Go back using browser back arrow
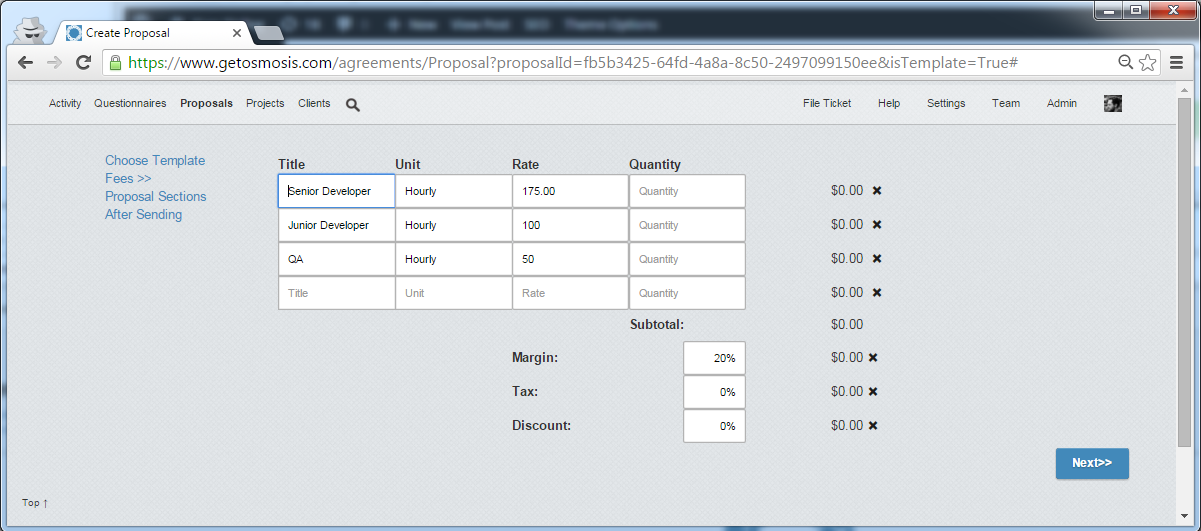 pyautogui.click(x=25, y=62)
